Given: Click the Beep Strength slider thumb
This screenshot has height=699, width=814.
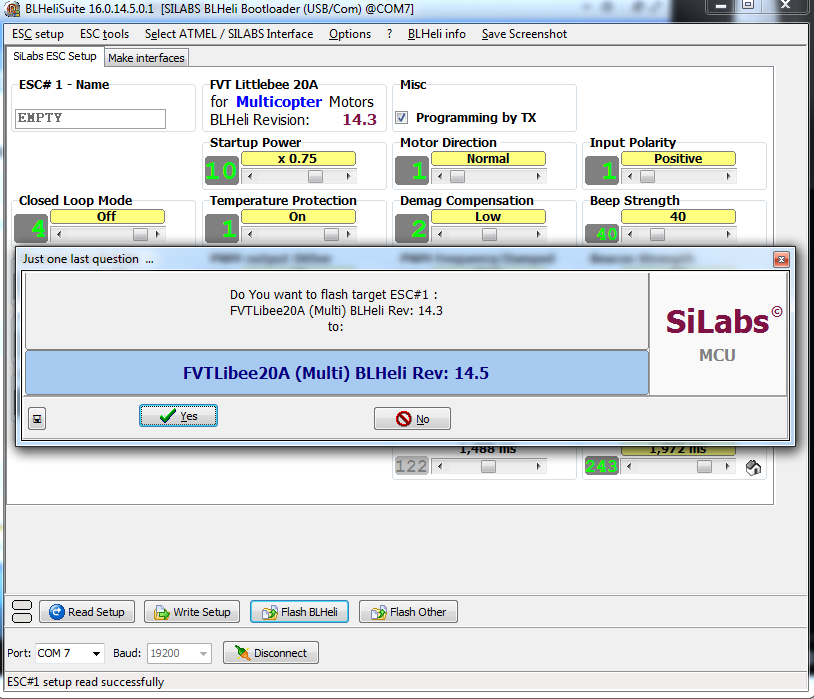Looking at the screenshot, I should [657, 234].
